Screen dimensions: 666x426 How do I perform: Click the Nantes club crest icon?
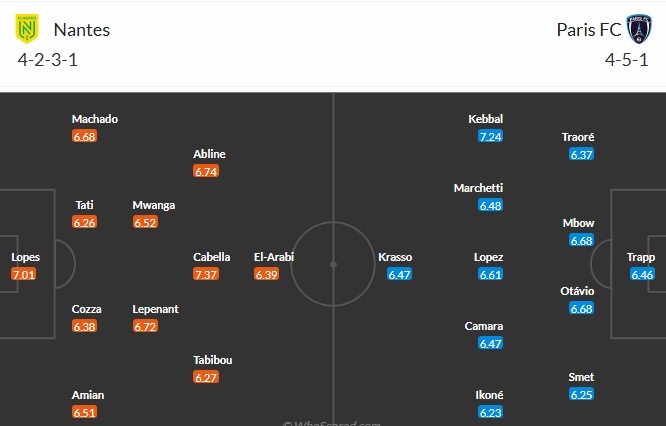26,29
